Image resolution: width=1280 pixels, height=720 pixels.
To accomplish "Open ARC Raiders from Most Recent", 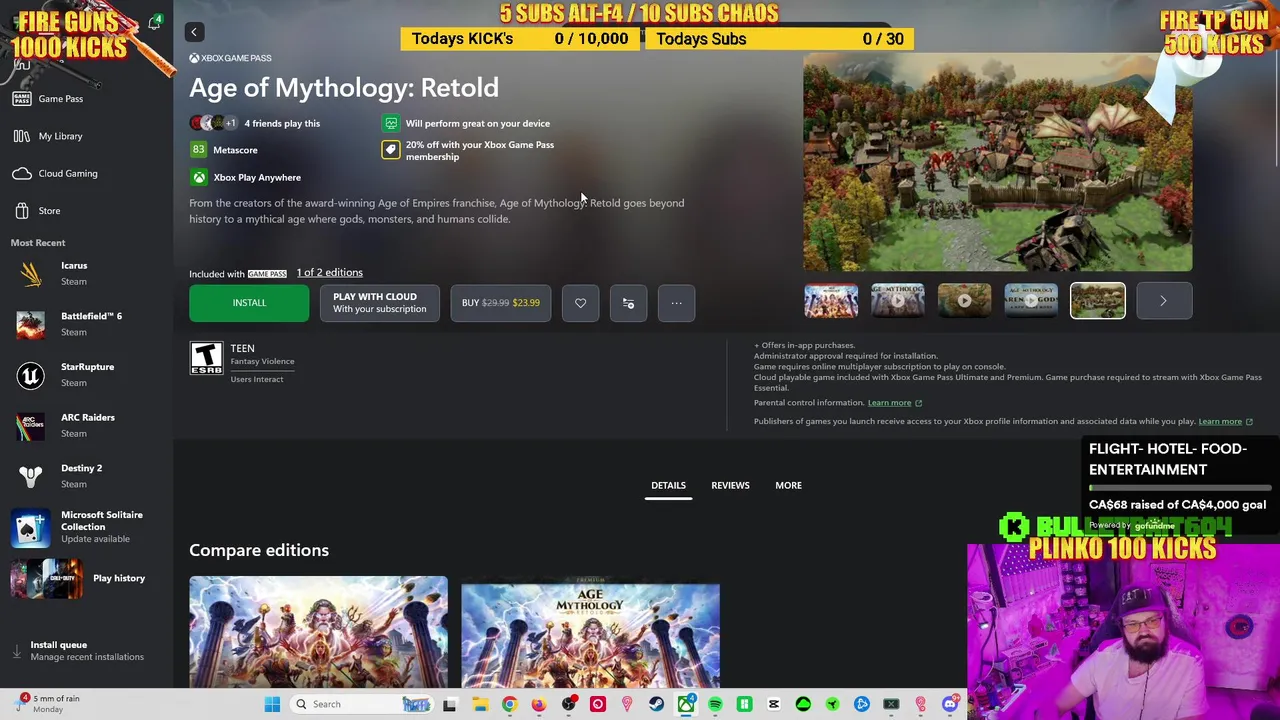I will (88, 425).
